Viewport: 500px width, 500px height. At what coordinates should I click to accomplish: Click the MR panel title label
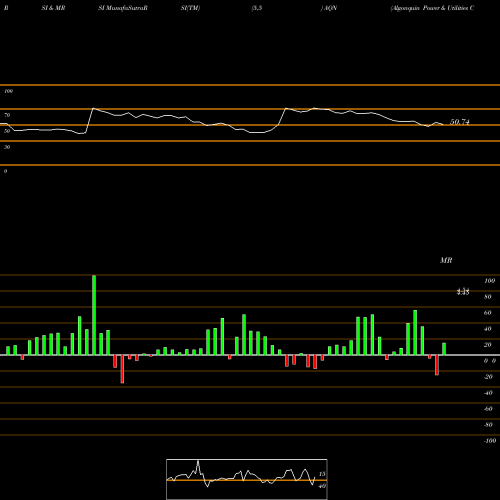(x=446, y=260)
